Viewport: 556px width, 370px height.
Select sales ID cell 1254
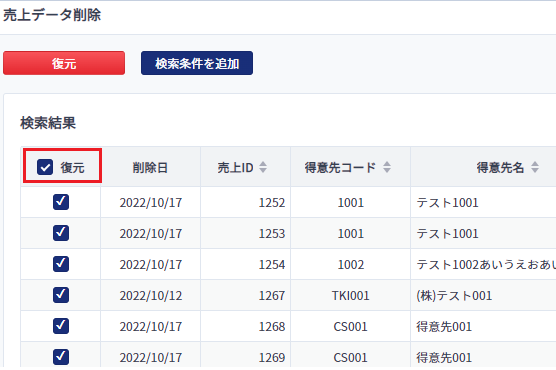272,265
